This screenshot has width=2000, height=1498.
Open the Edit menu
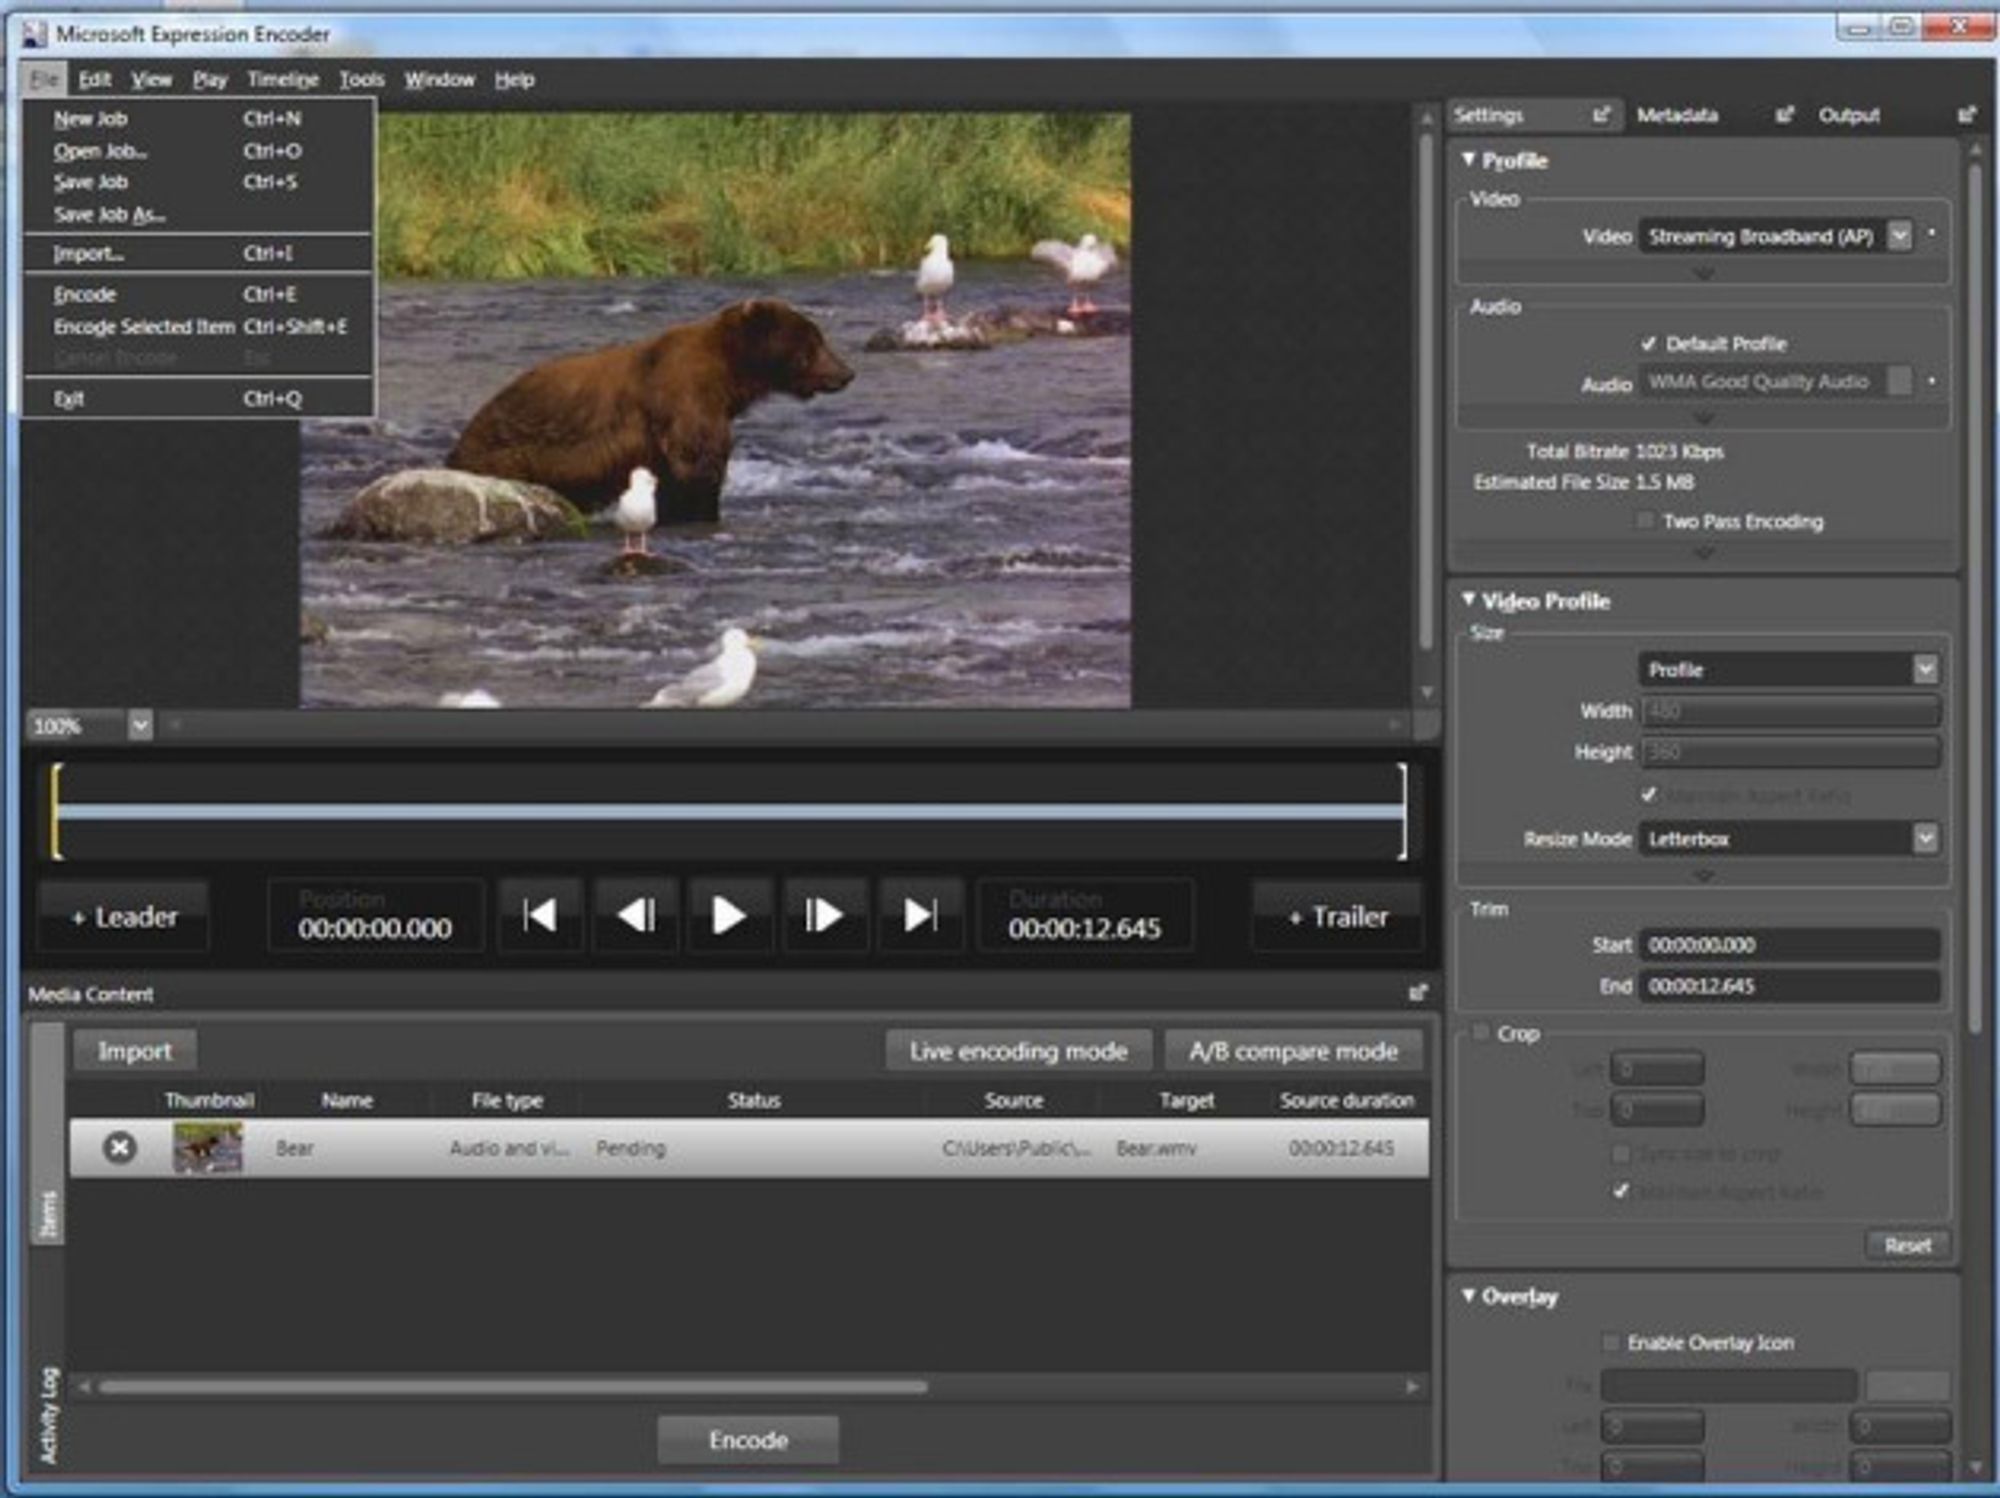tap(94, 79)
